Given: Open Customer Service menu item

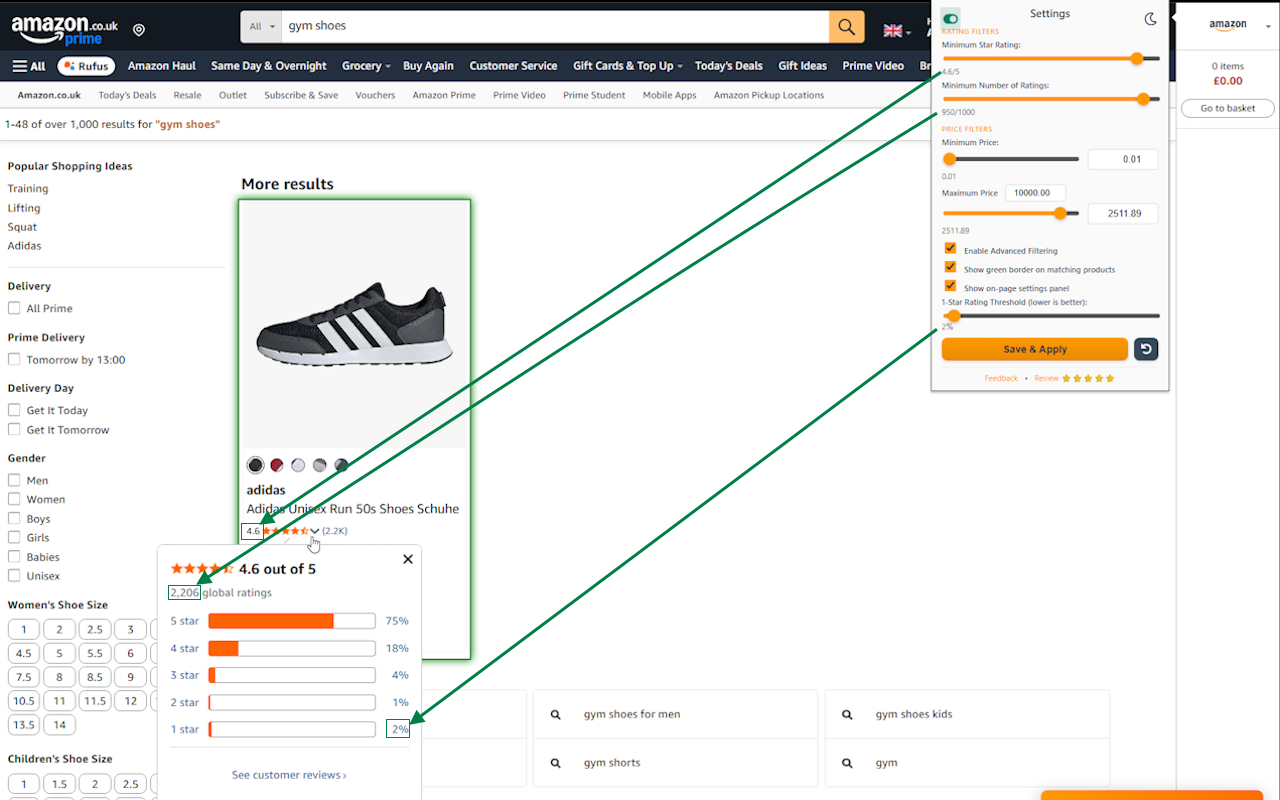Looking at the screenshot, I should [513, 66].
